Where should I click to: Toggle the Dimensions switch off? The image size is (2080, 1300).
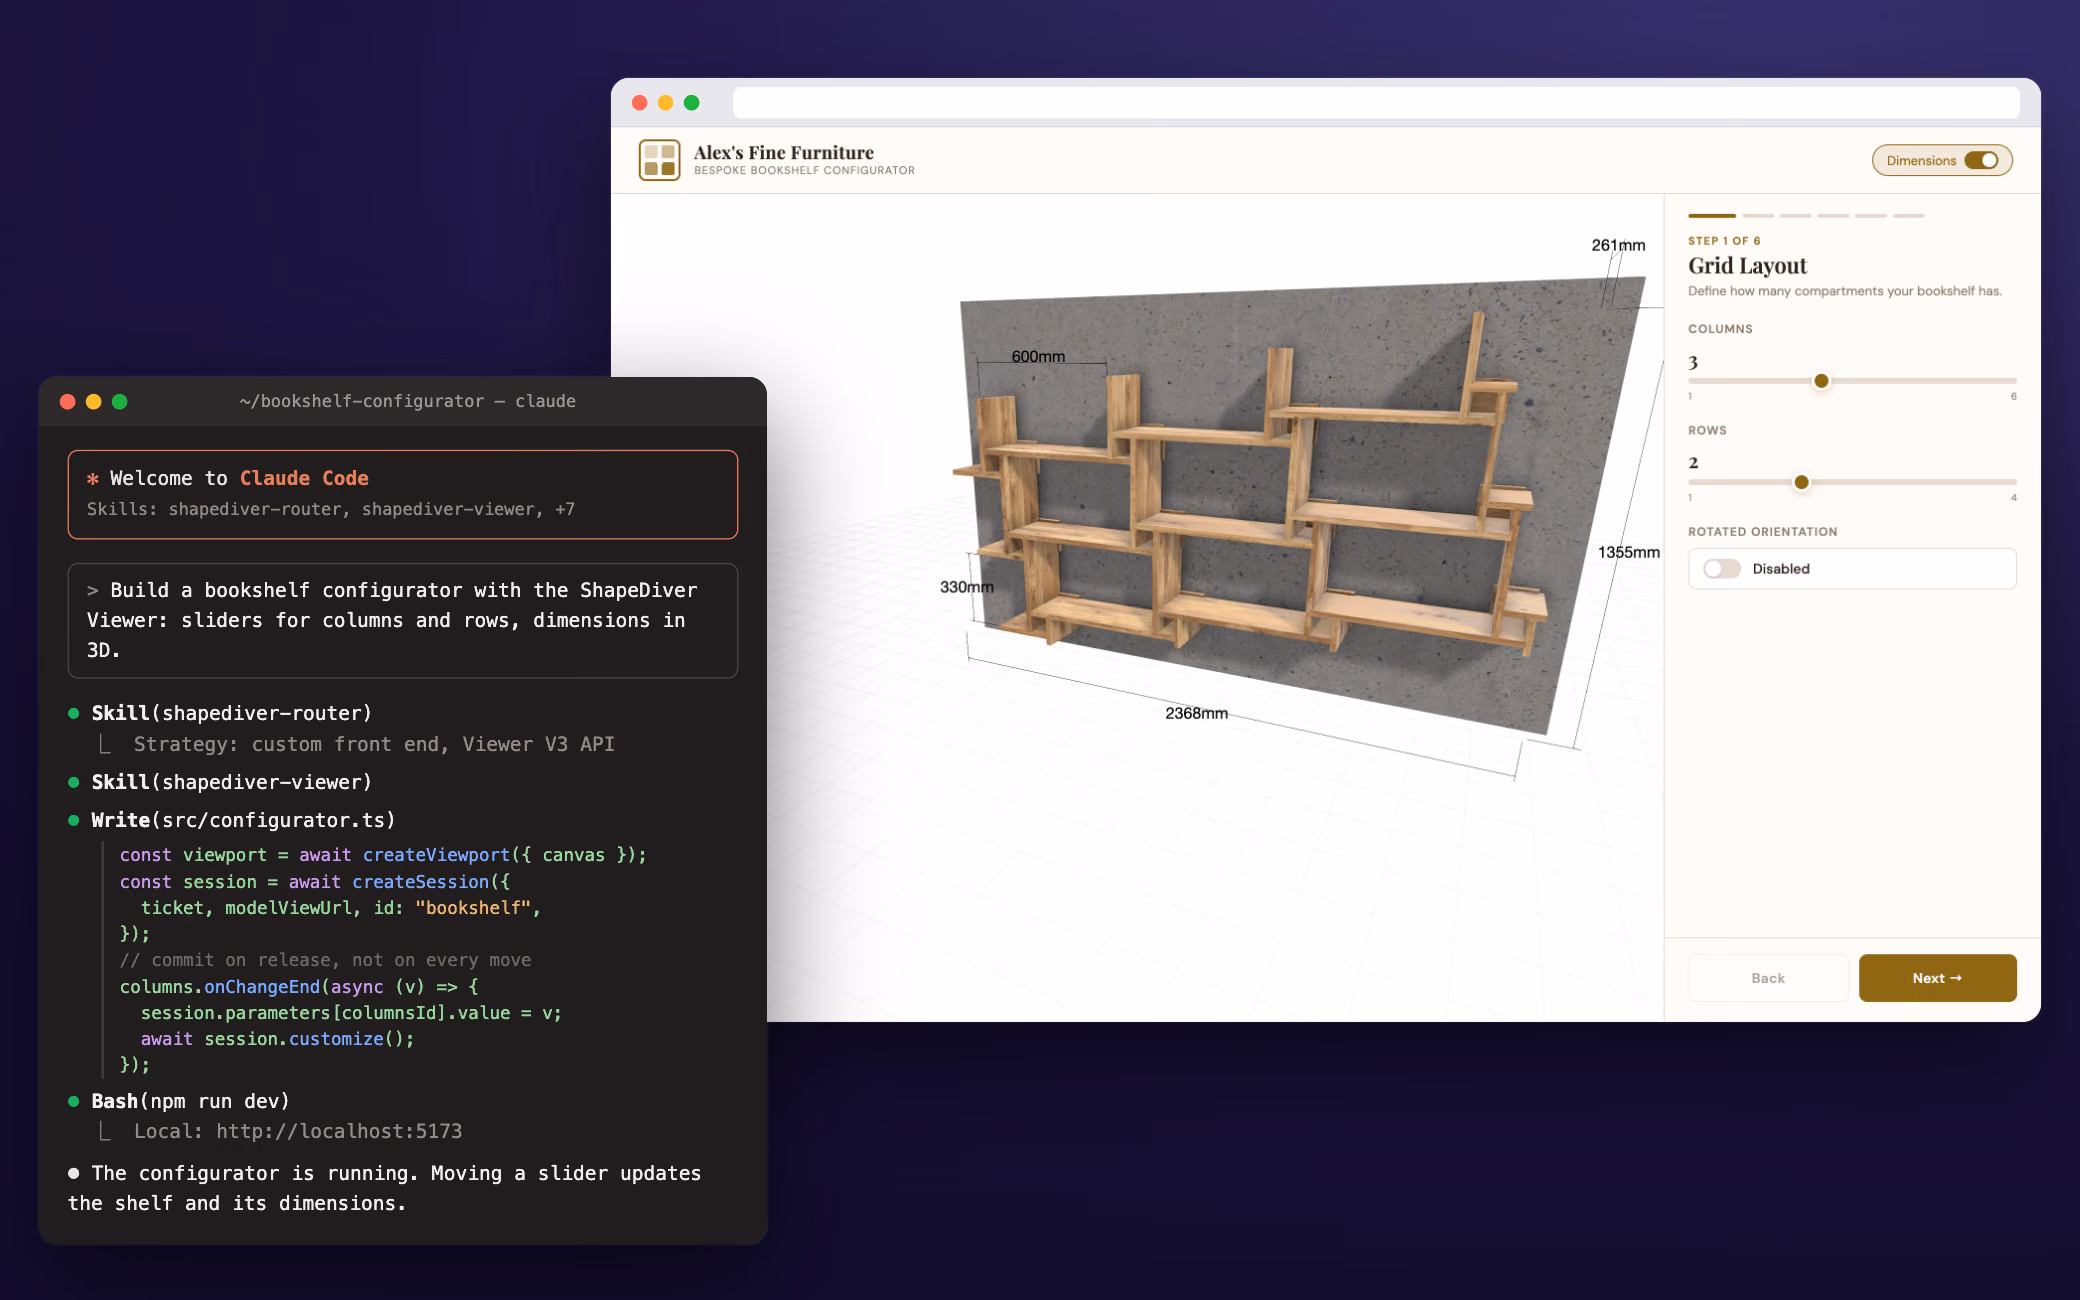click(1981, 160)
